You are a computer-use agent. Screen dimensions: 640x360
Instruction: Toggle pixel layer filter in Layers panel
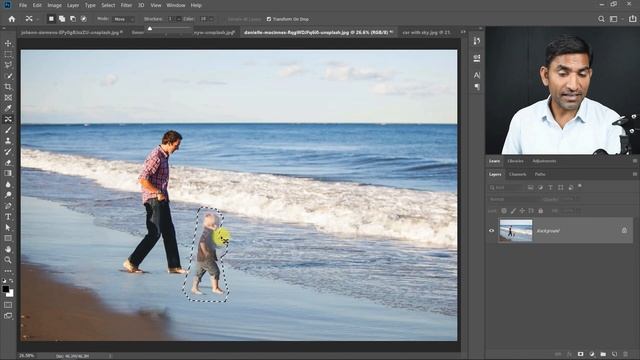point(530,187)
